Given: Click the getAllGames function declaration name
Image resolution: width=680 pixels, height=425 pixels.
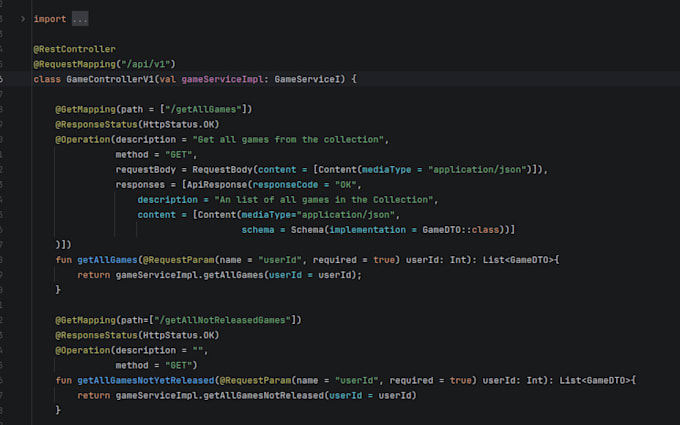Looking at the screenshot, I should (x=107, y=260).
